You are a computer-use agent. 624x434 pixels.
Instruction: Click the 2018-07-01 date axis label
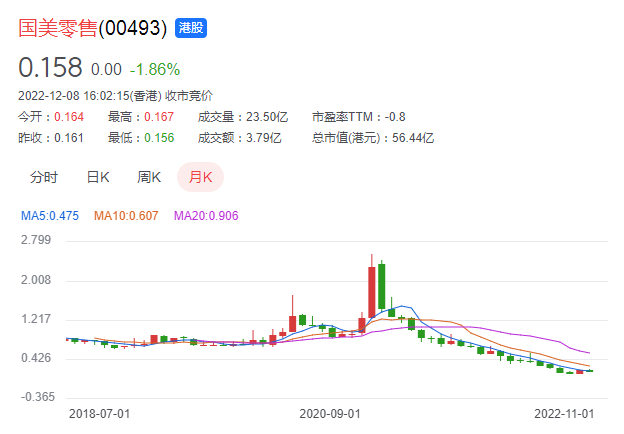(x=99, y=414)
